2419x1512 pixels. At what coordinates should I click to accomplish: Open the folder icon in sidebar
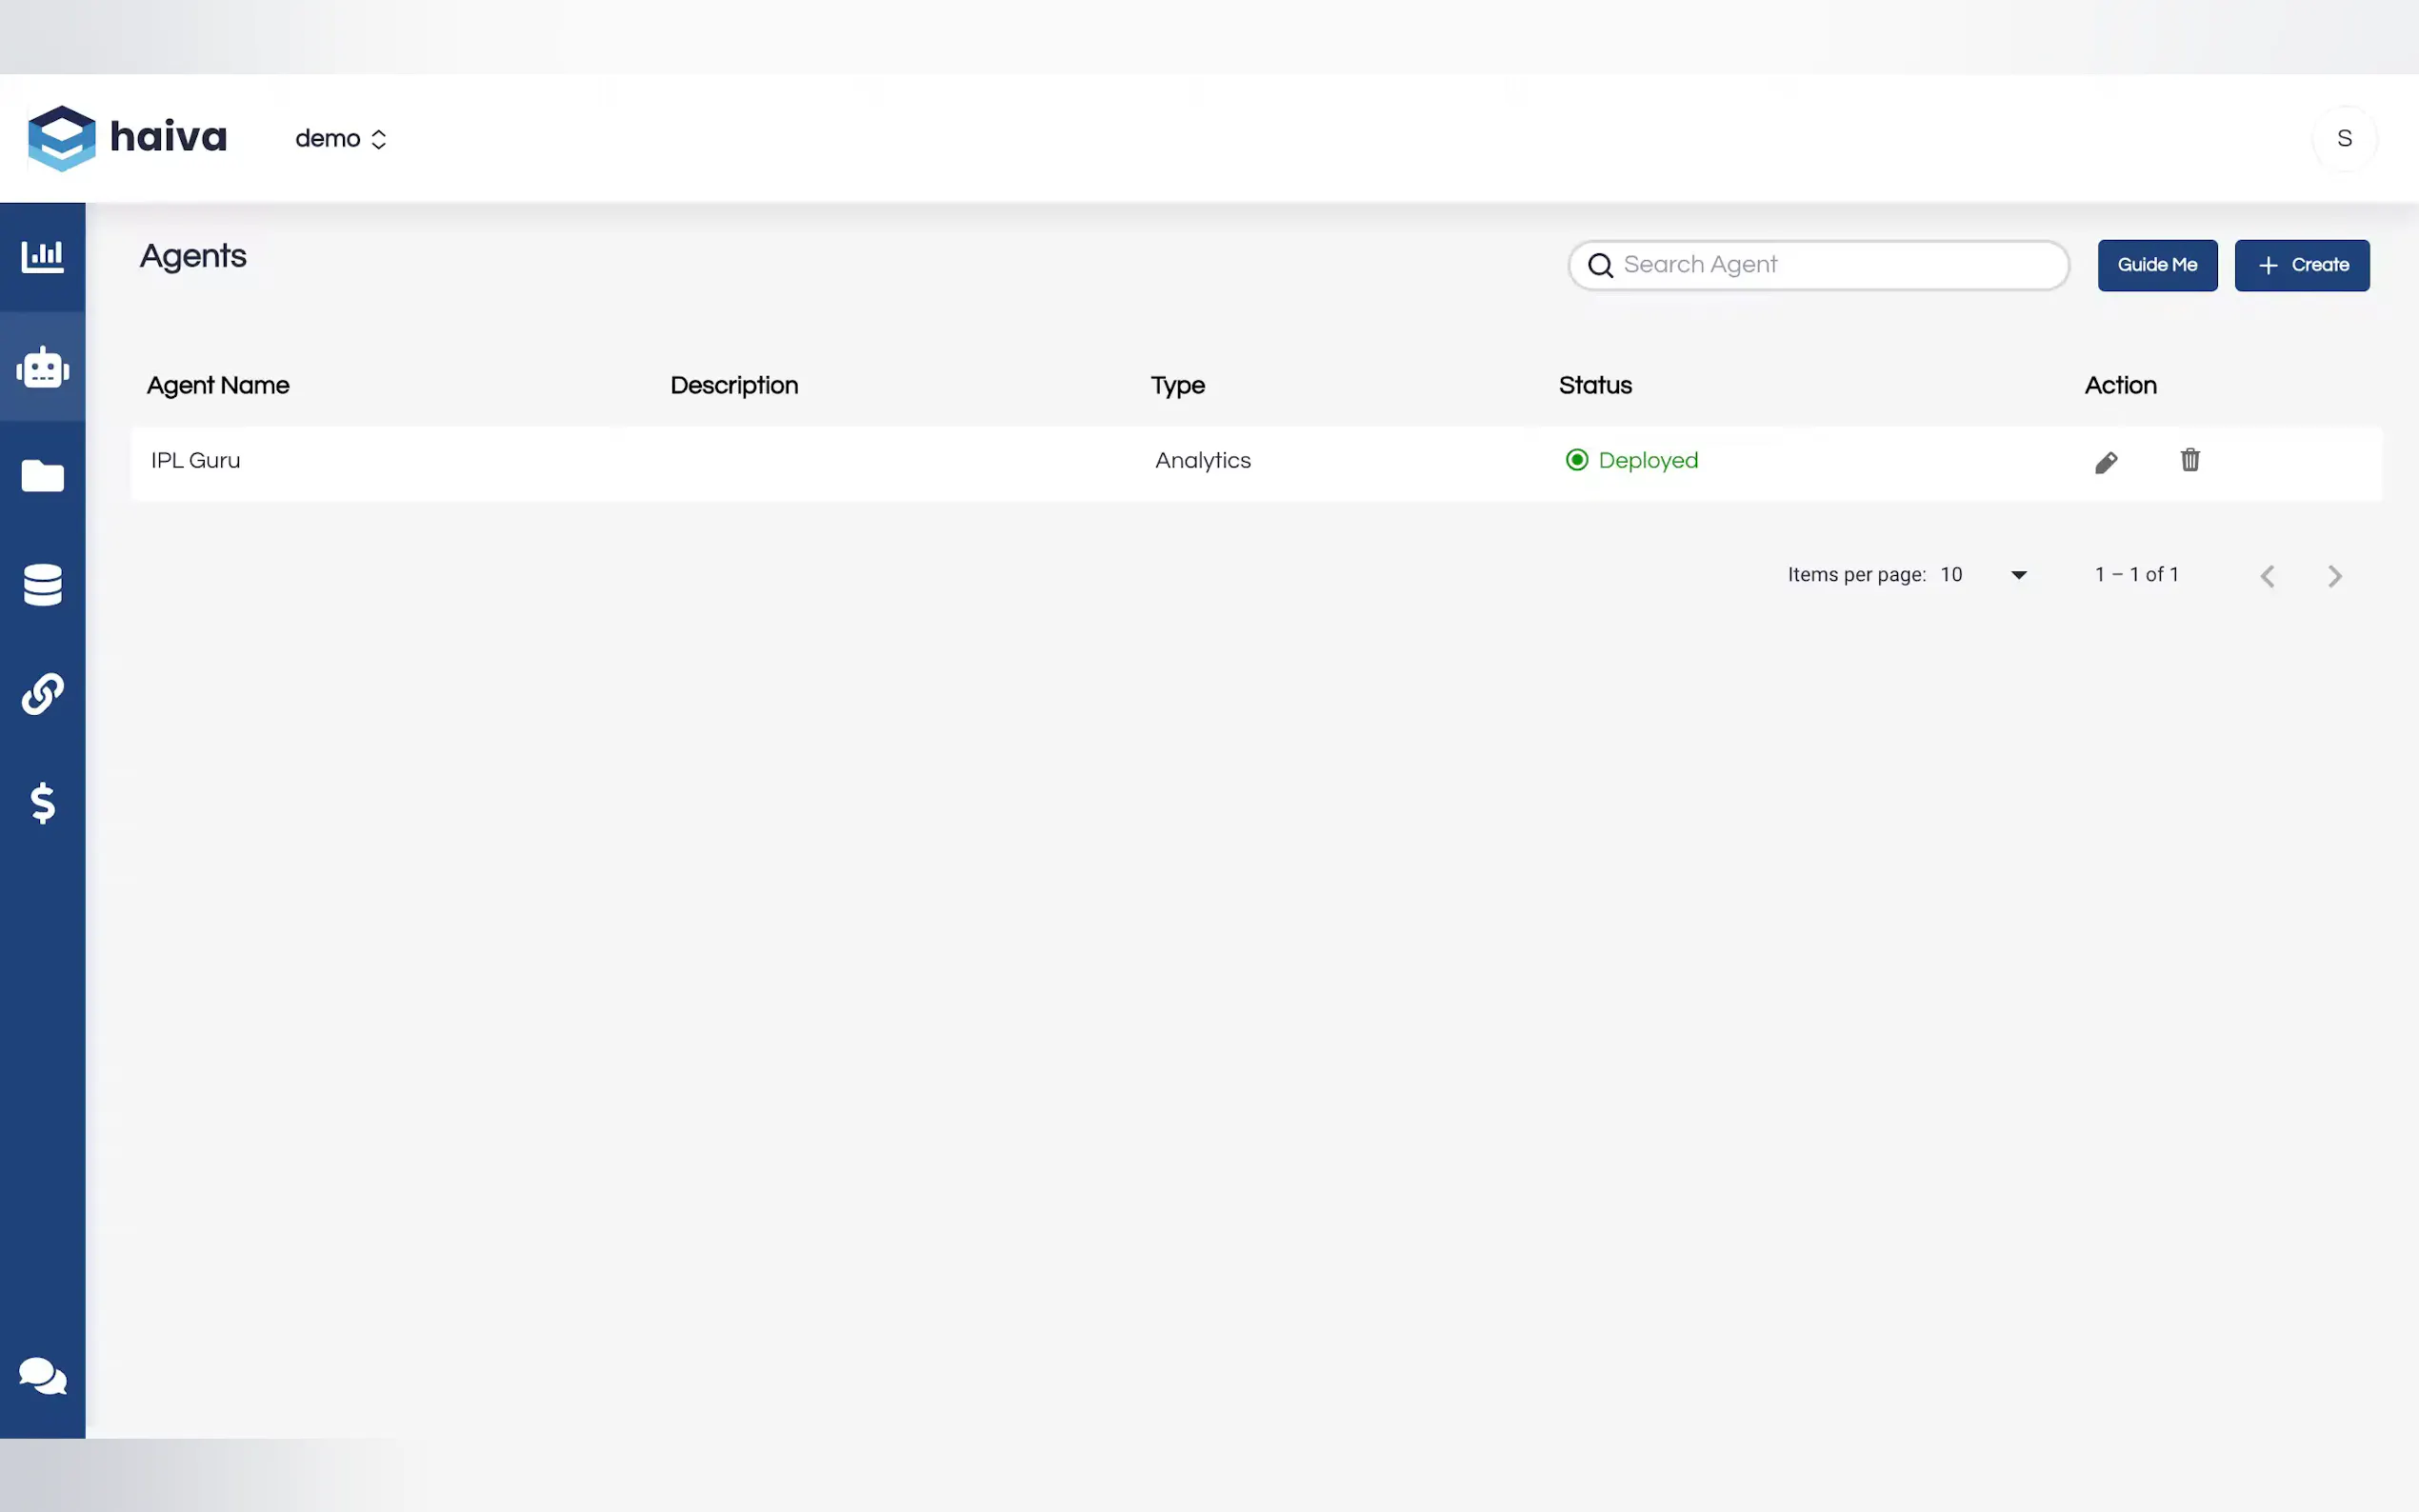(x=42, y=476)
